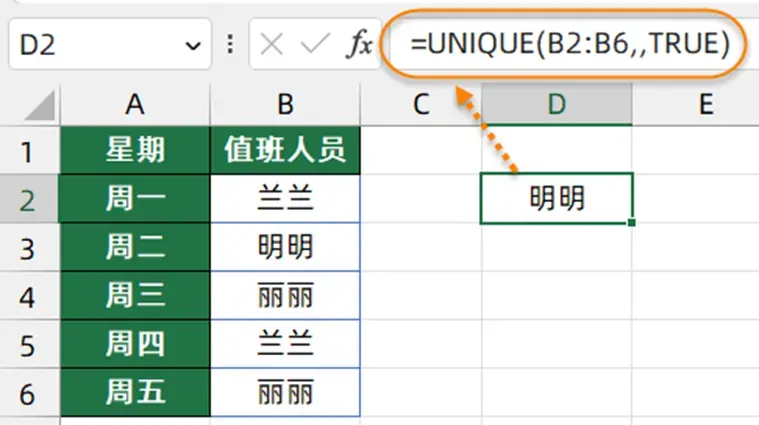Select row 1 header
Screen dimensions: 759x425
[x=29, y=150]
